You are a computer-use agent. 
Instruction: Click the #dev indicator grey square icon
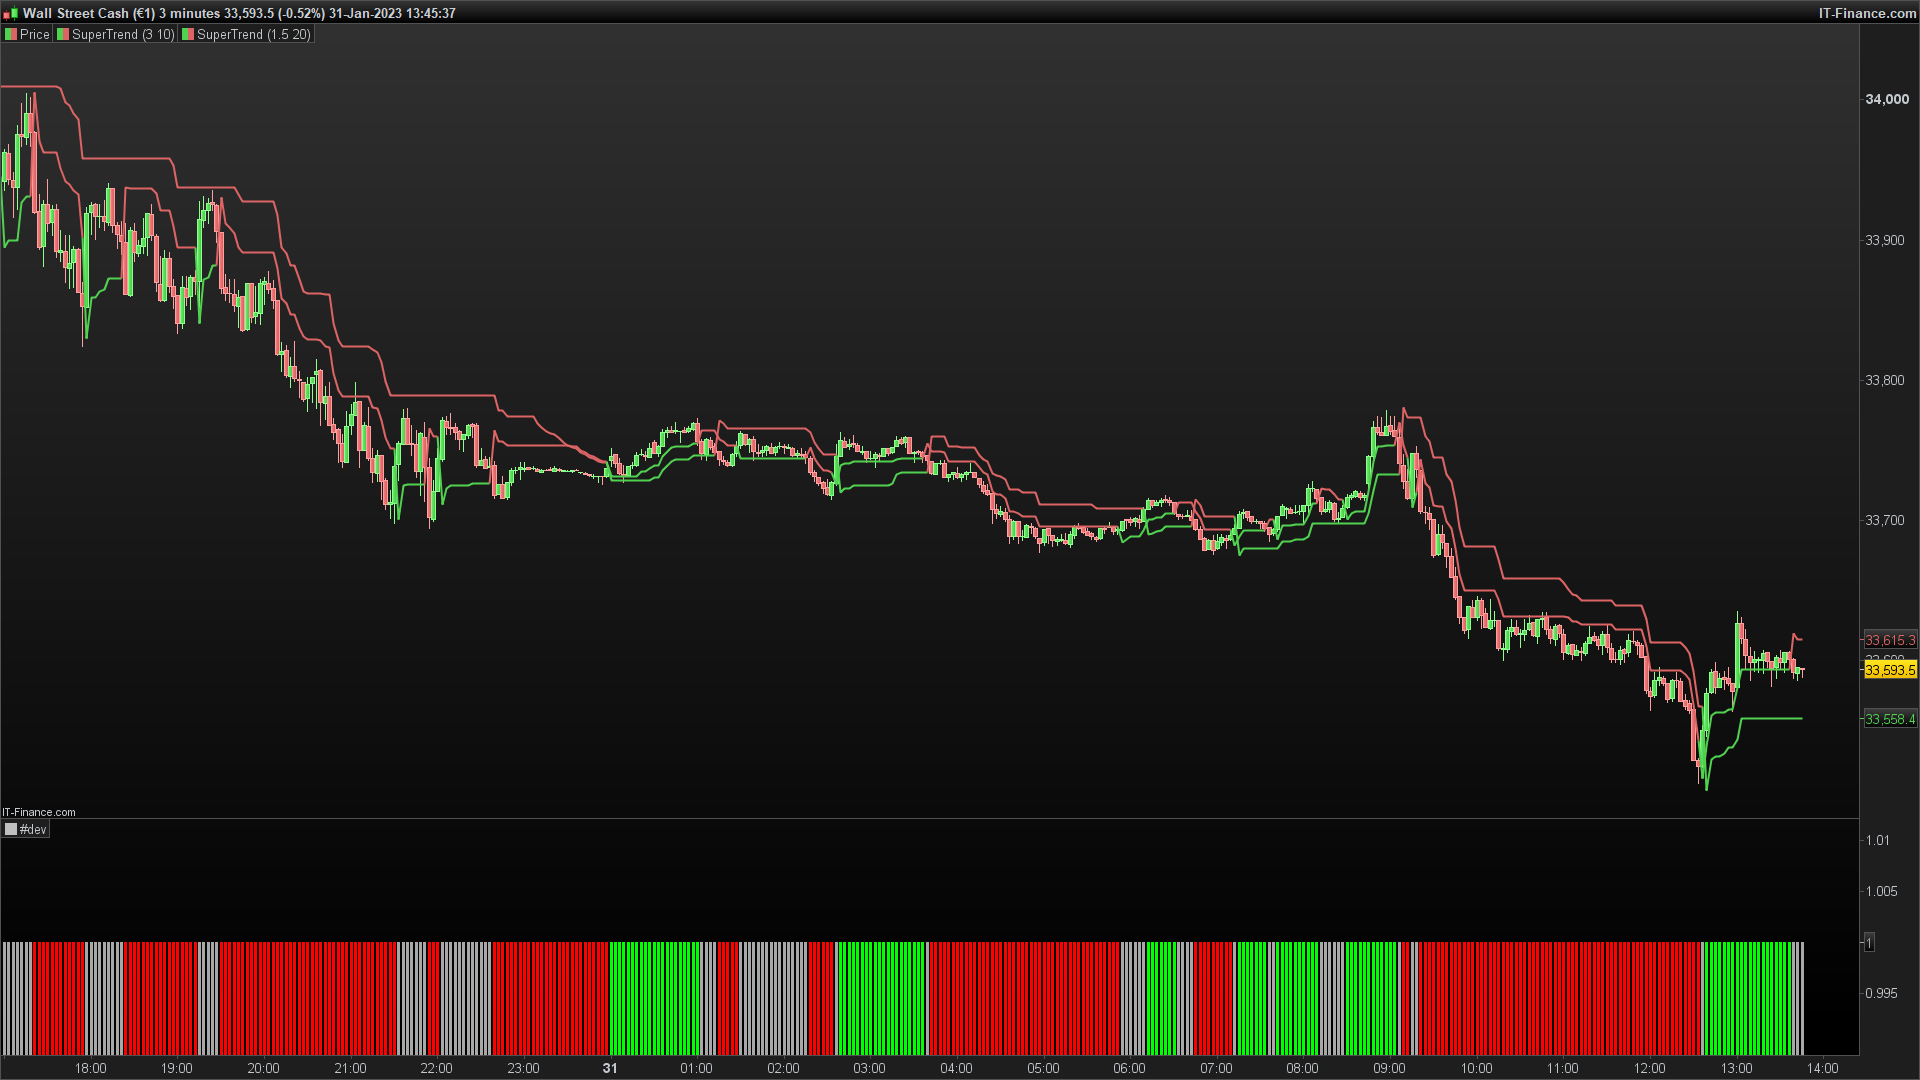(x=11, y=830)
